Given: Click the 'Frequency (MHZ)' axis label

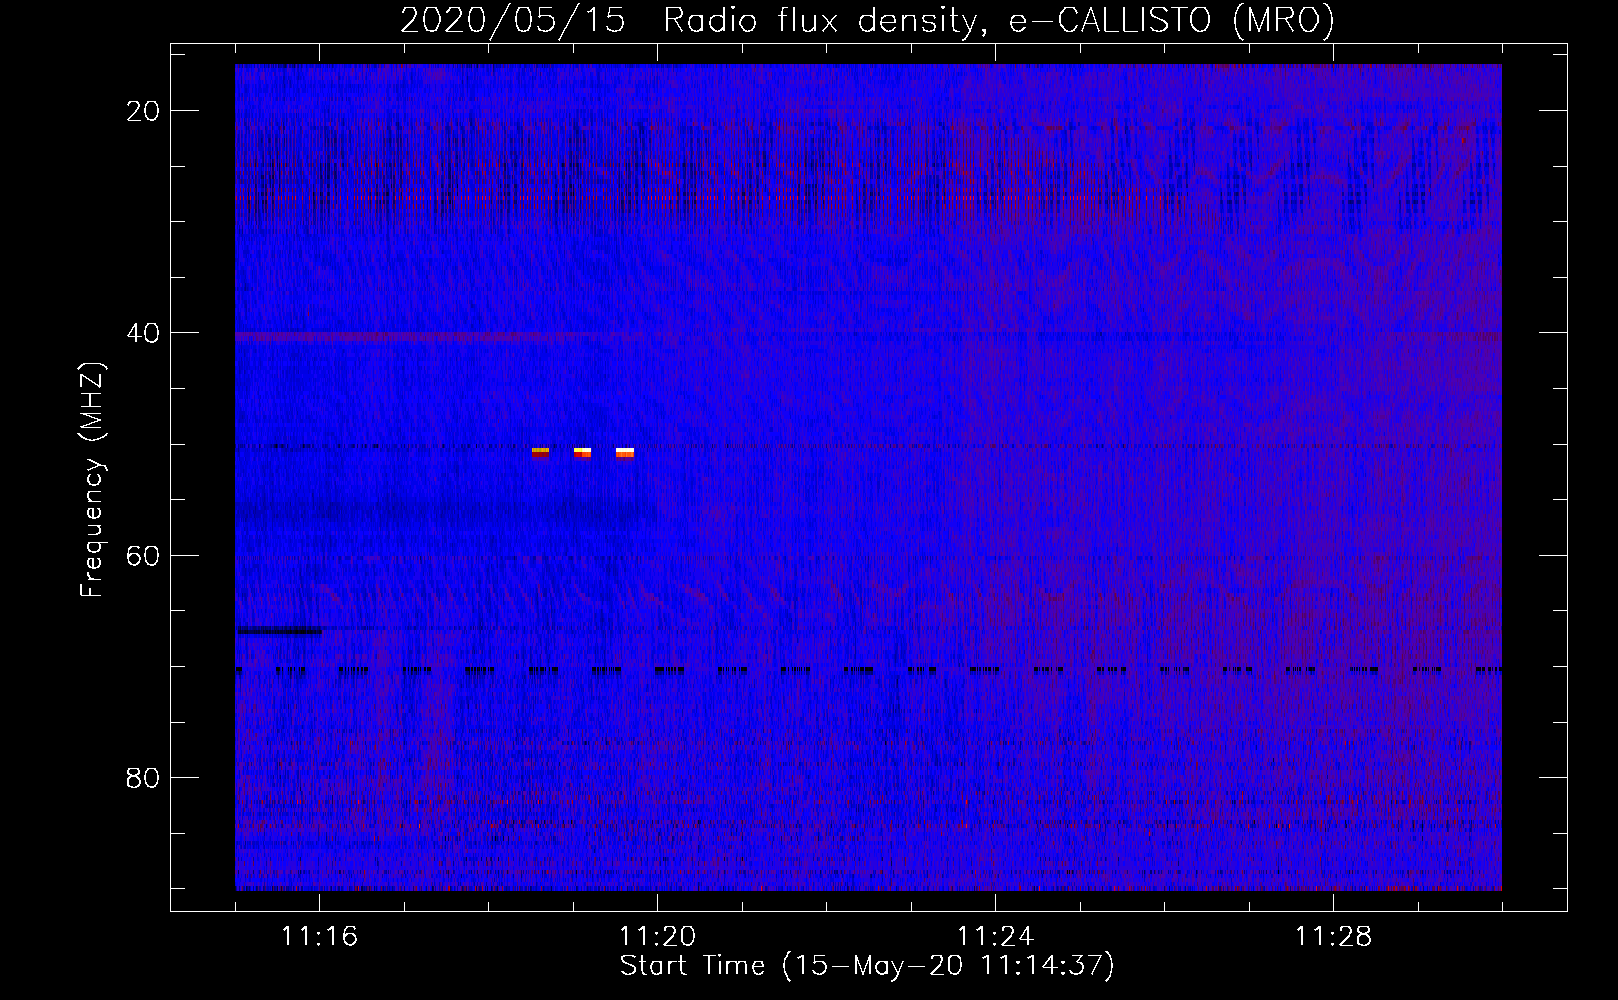Looking at the screenshot, I should (92, 480).
